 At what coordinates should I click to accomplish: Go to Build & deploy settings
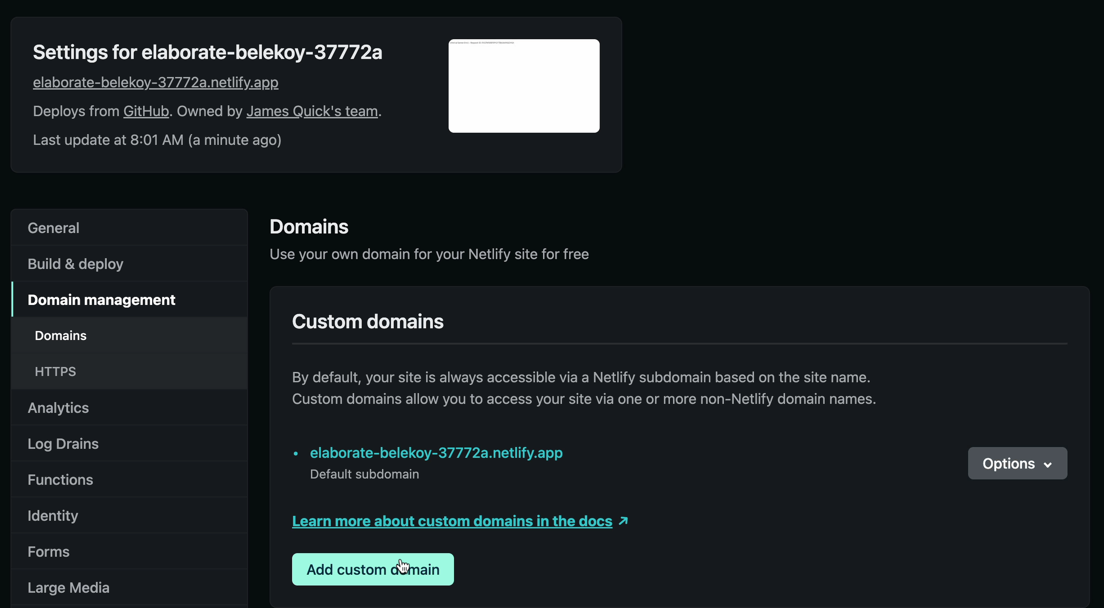[x=130, y=264]
